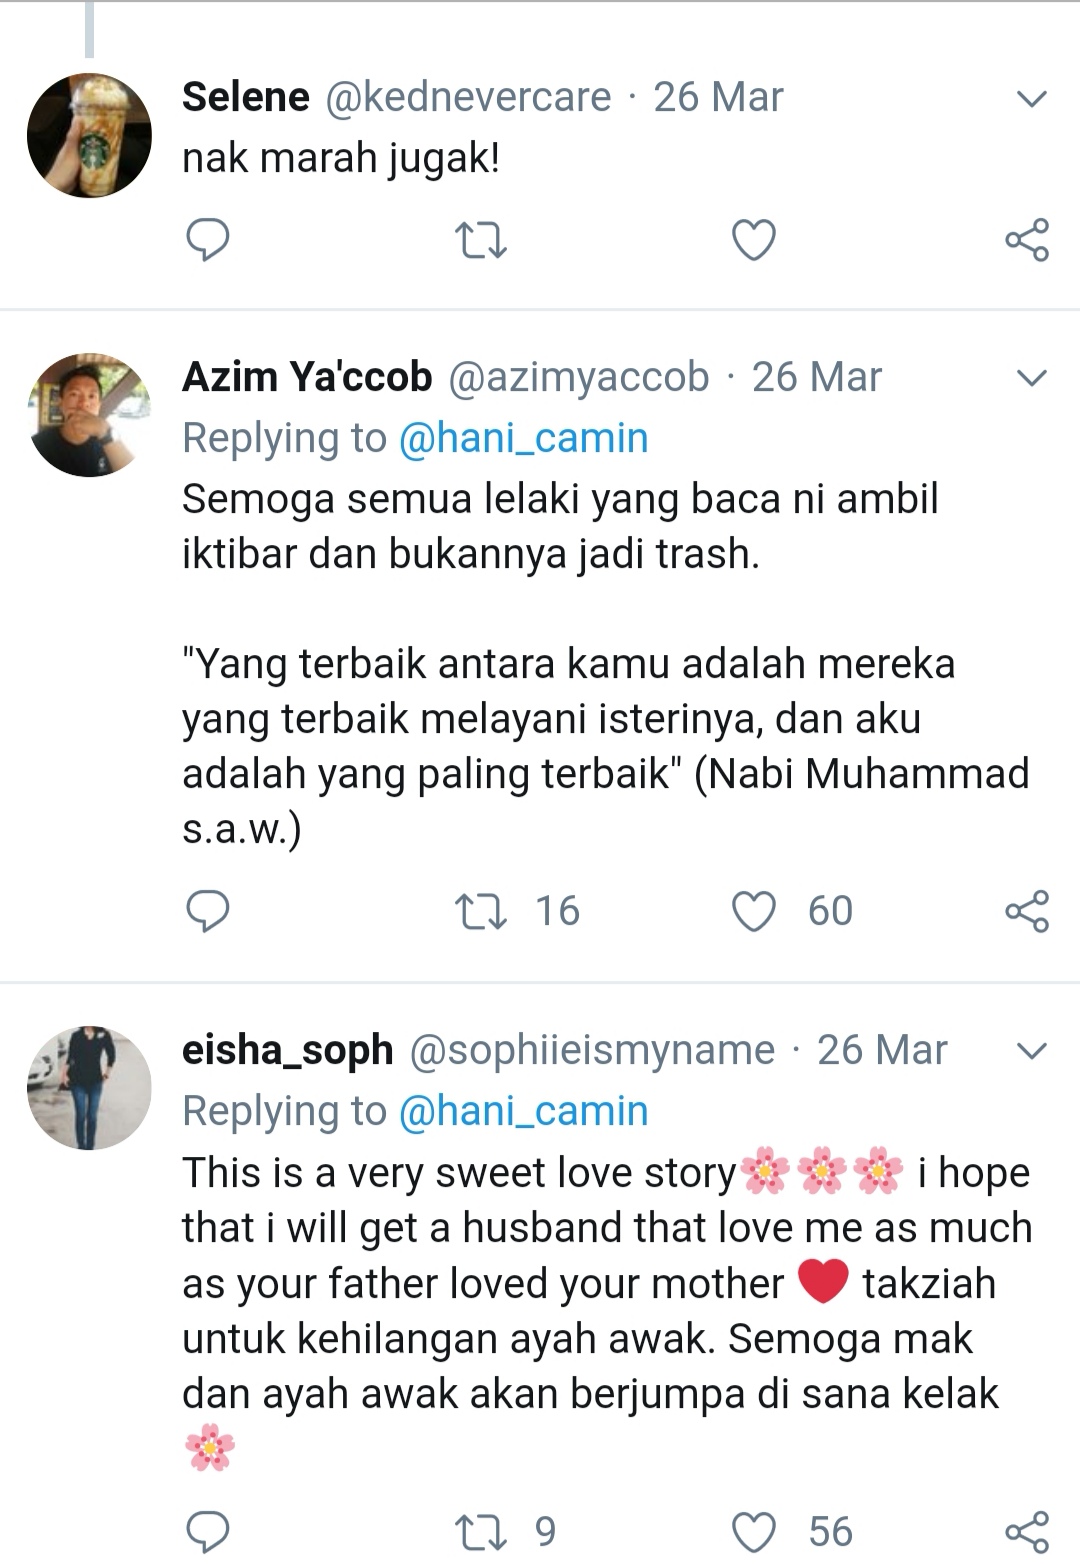Reply to Selene's tweet

[x=208, y=240]
